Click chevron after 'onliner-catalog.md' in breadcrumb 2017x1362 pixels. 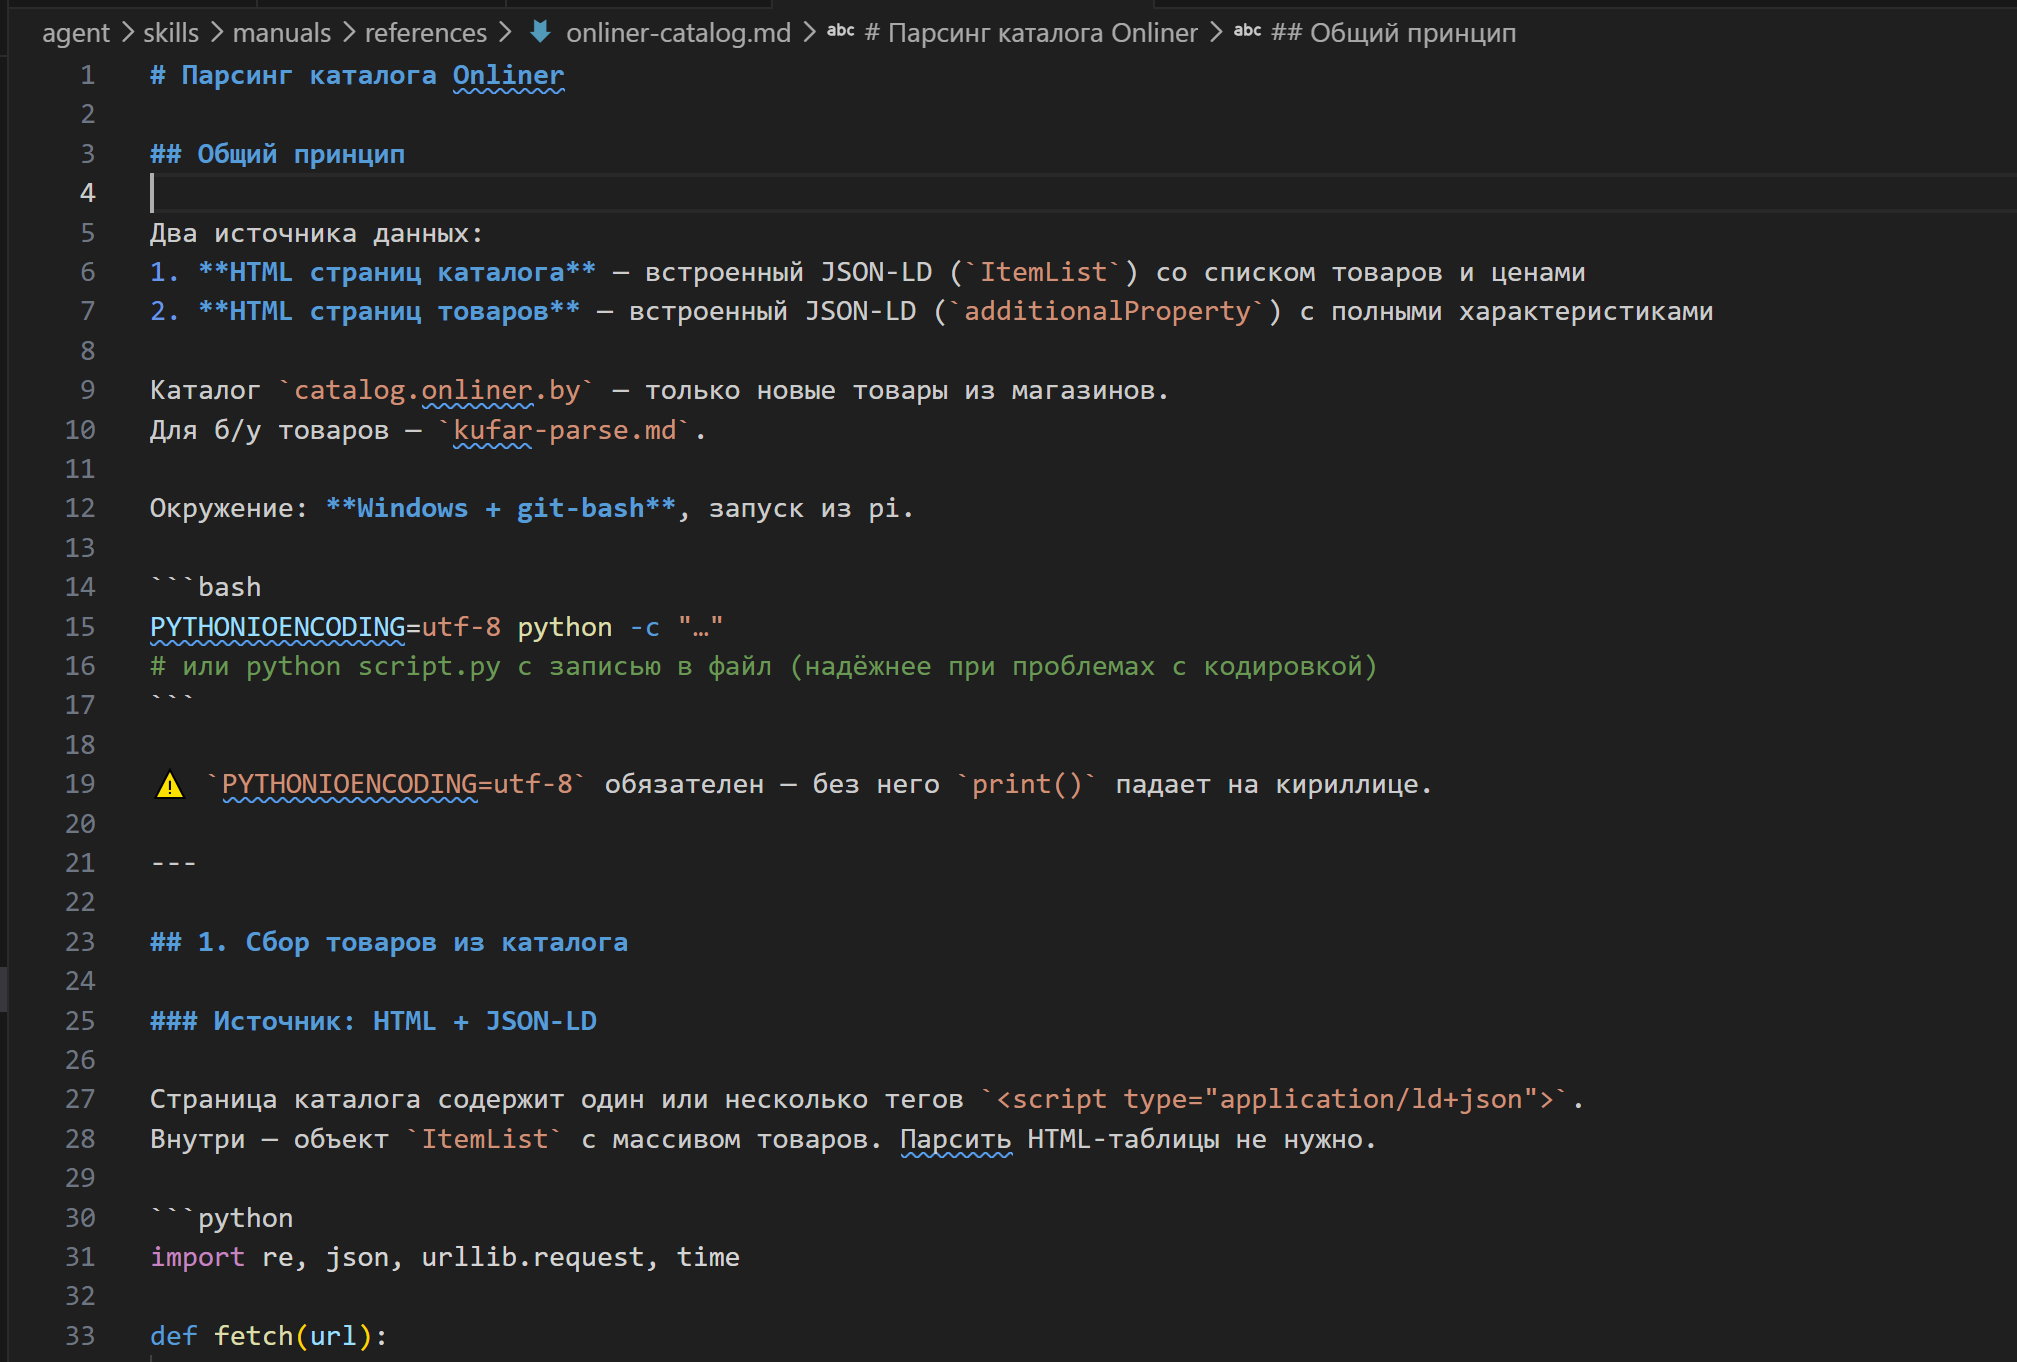[x=809, y=33]
